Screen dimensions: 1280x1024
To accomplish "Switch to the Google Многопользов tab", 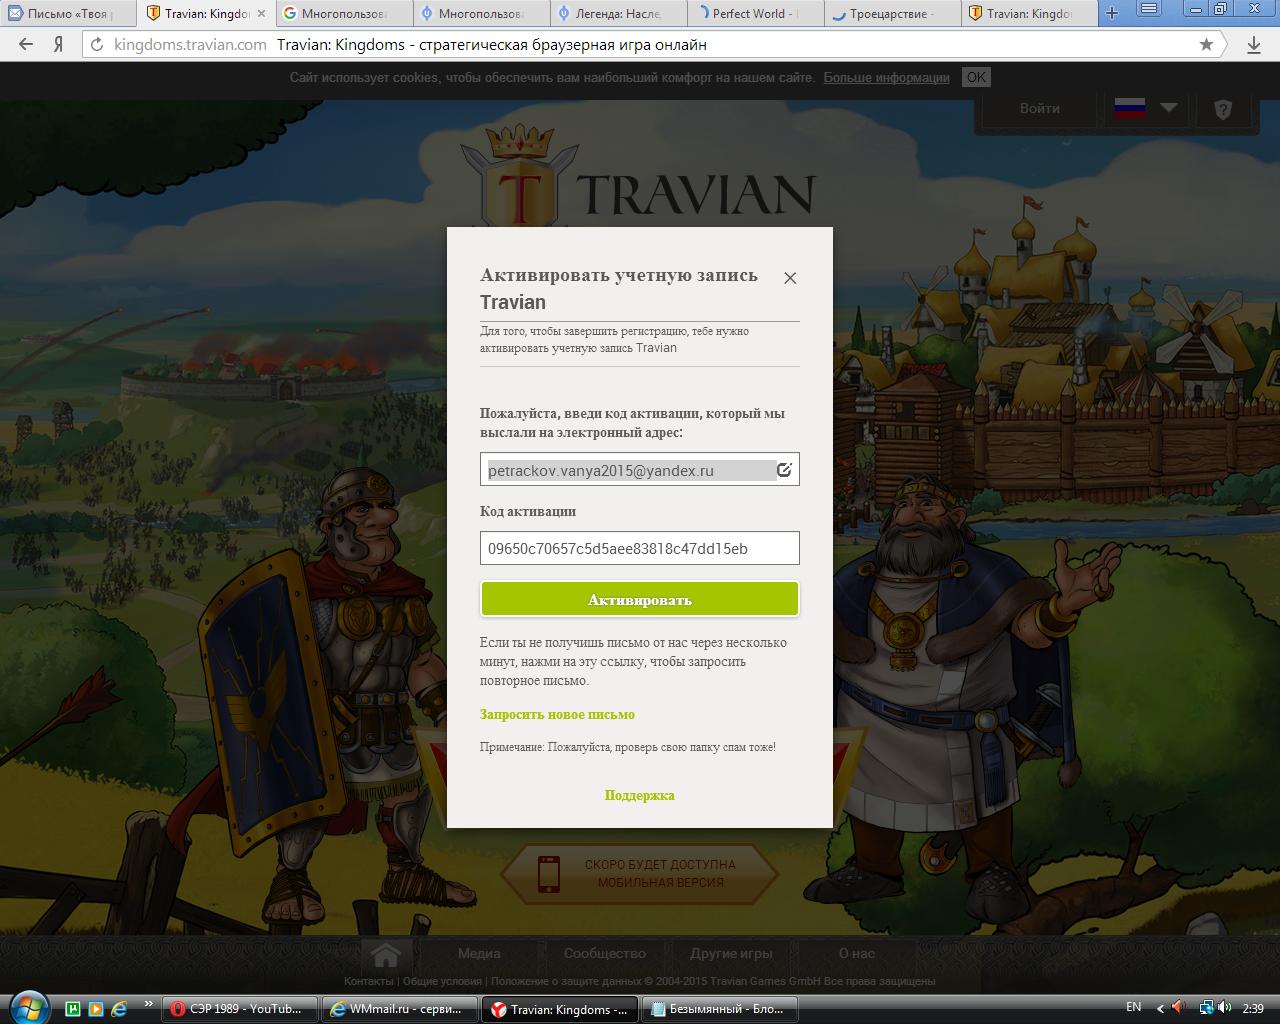I will pos(343,13).
